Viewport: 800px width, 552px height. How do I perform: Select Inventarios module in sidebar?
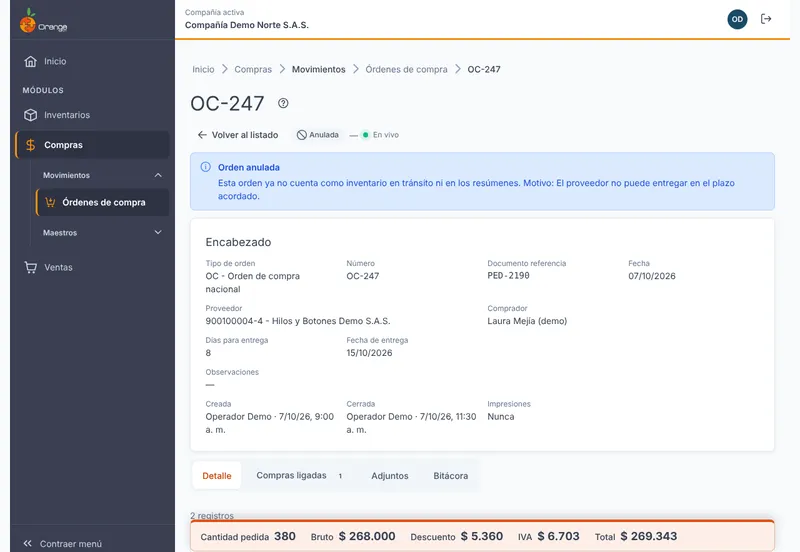click(92, 115)
